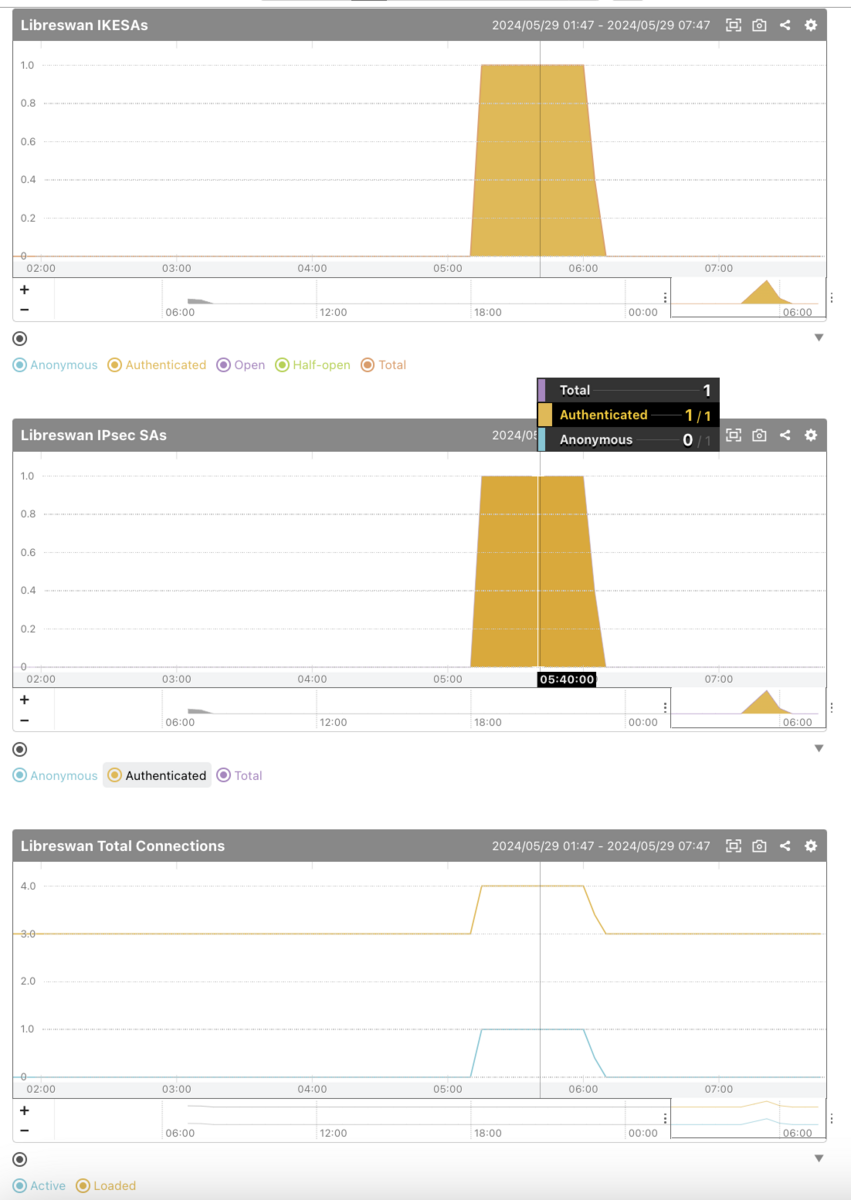
Task: Click the 05:40:00 time marker label
Action: (567, 679)
